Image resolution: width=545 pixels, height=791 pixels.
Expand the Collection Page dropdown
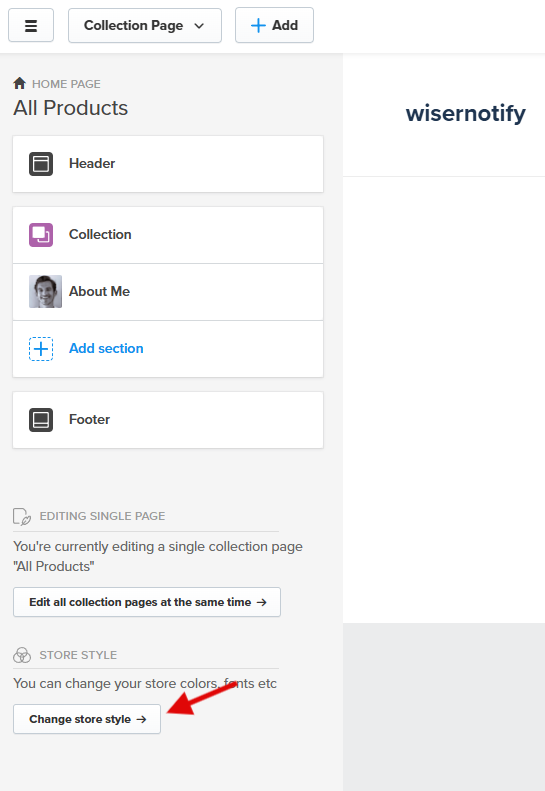coord(145,25)
